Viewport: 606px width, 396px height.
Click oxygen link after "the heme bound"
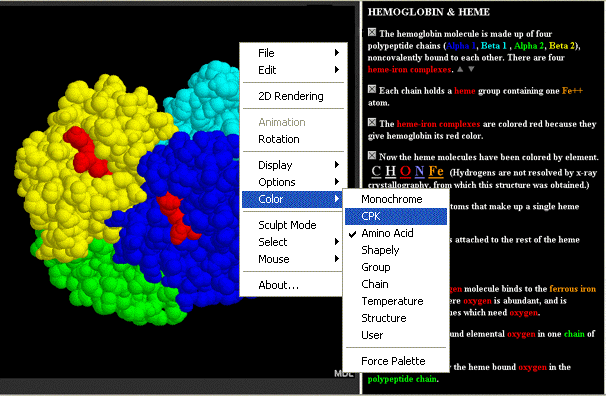[x=532, y=367]
